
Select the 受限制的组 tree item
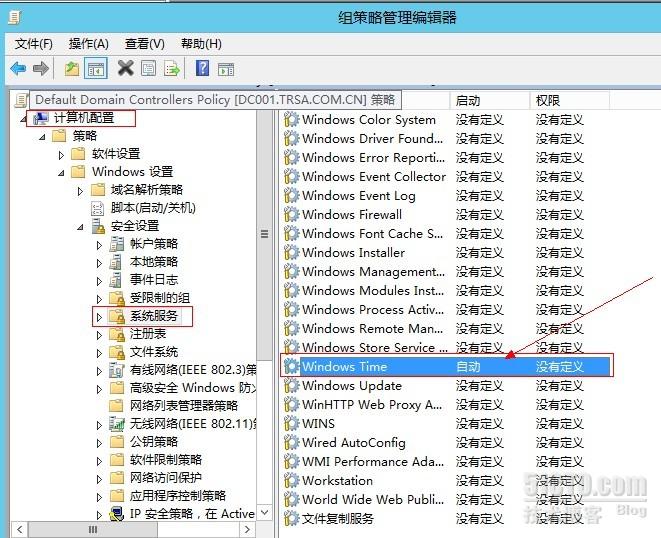[160, 298]
